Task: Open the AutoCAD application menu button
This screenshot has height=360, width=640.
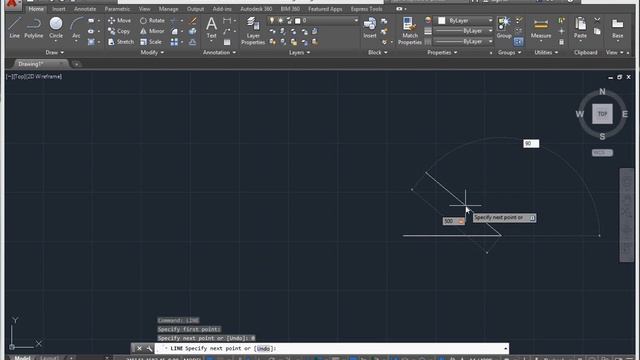Action: point(12,4)
